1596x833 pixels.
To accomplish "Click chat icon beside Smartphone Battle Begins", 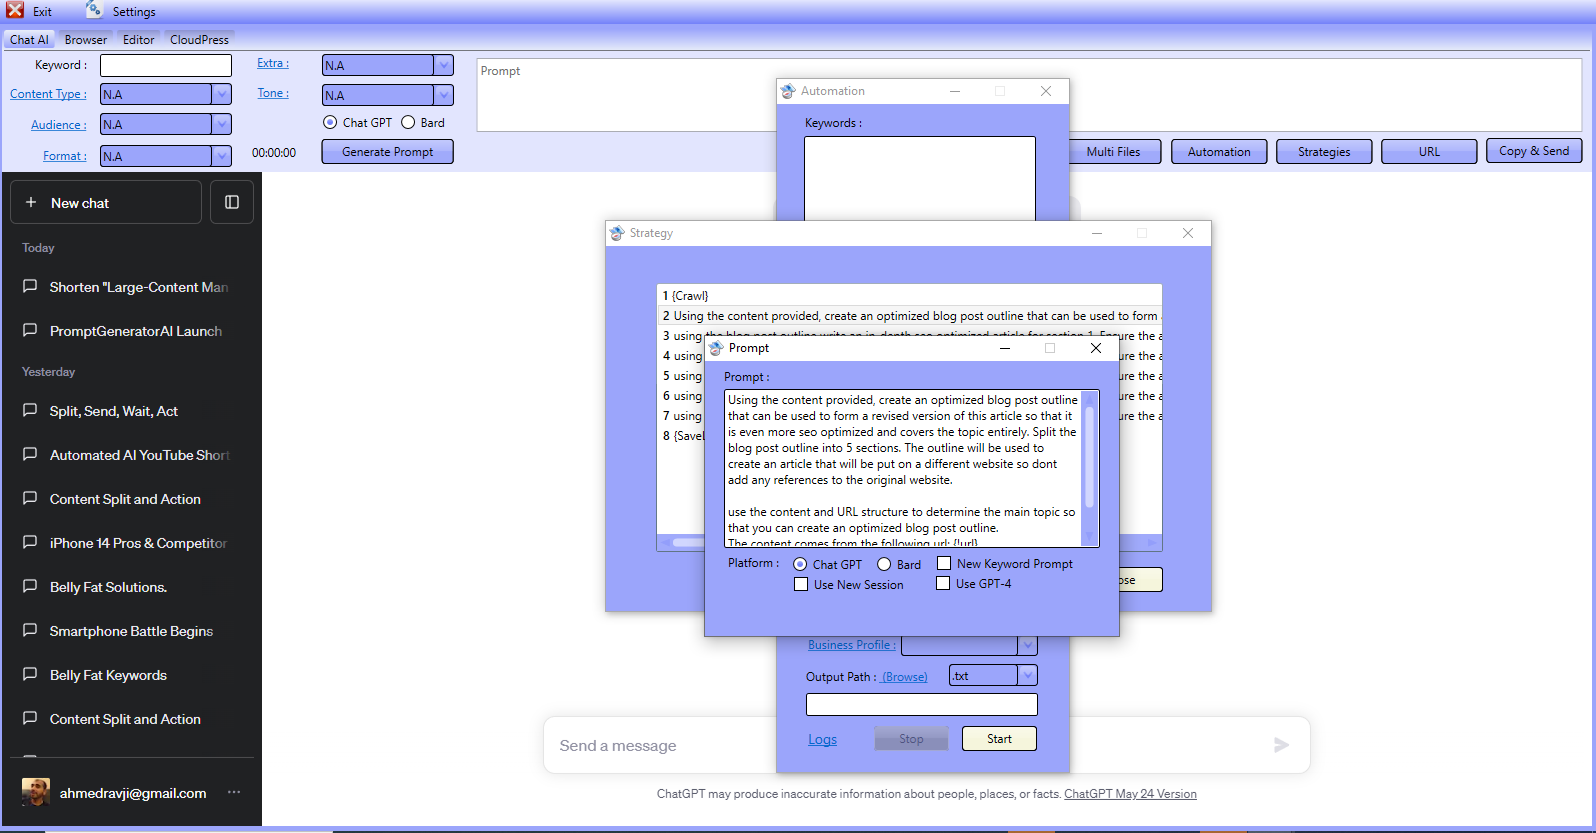I will point(30,630).
